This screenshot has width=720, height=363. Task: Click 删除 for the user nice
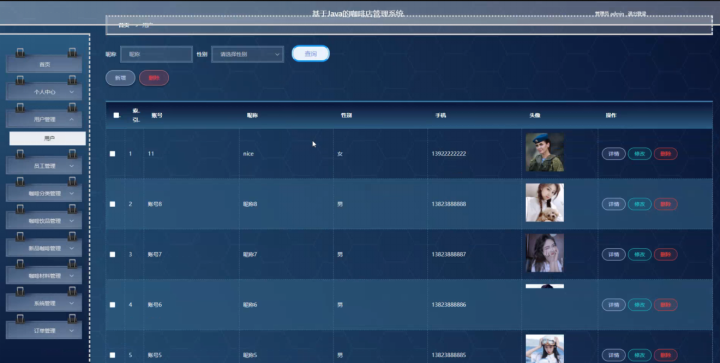click(x=665, y=154)
